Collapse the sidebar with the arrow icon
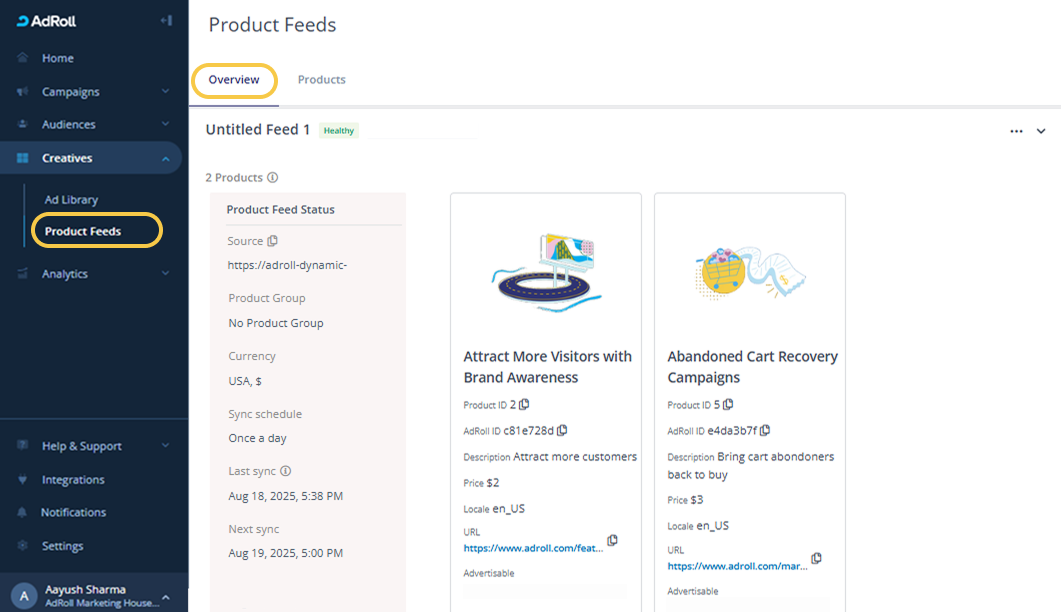Viewport: 1061px width, 612px height. [x=166, y=20]
